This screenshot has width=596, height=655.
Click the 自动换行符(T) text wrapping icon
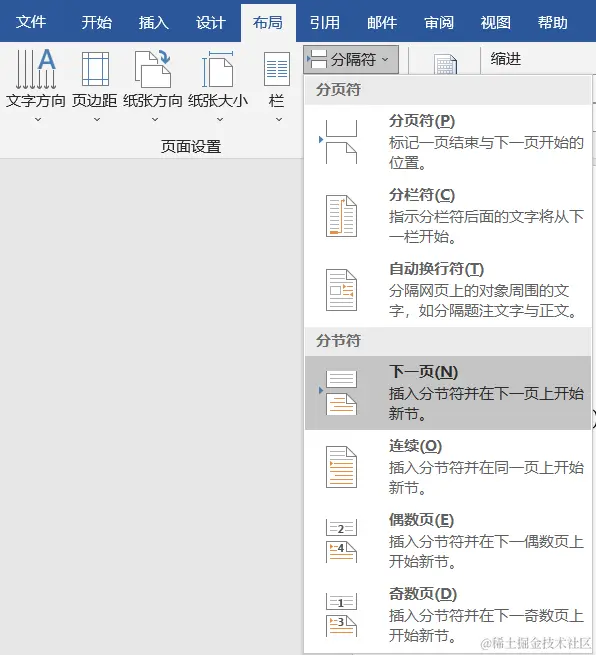[341, 290]
